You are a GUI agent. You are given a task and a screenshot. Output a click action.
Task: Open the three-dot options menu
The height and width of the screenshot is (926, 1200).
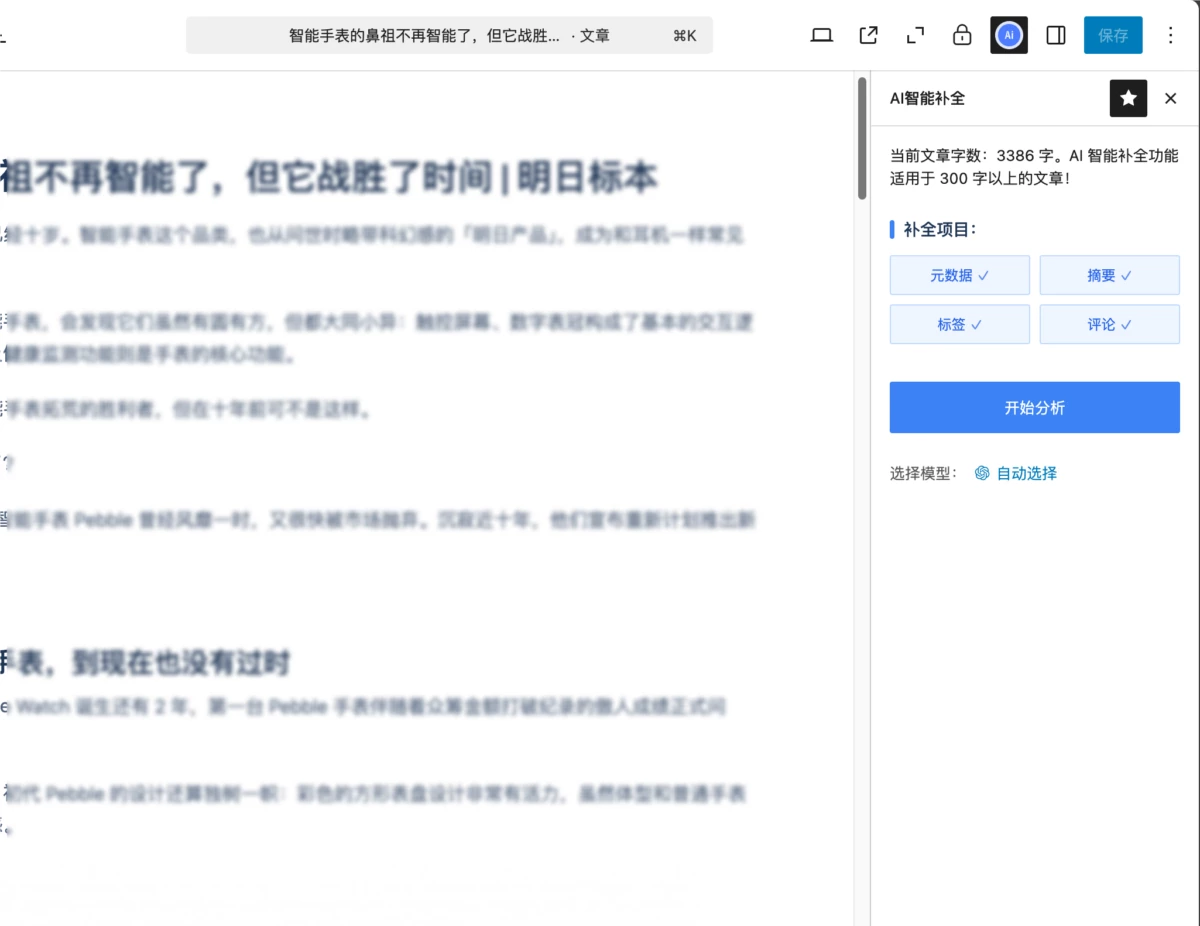1170,36
